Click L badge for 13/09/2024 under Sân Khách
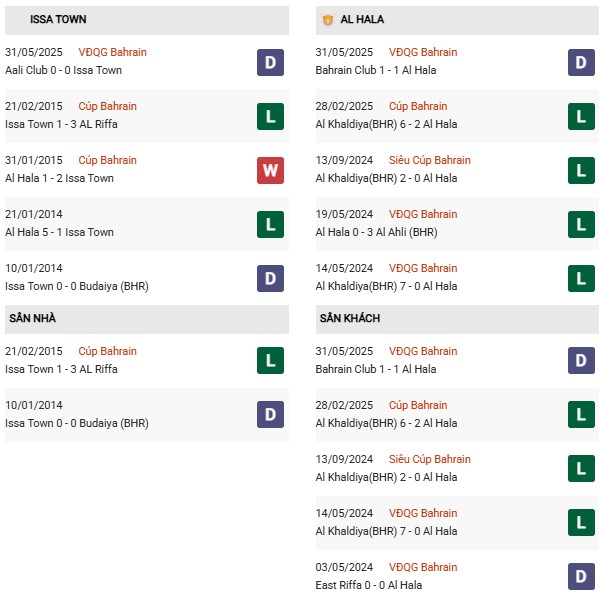This screenshot has height=597, width=600. pyautogui.click(x=581, y=468)
